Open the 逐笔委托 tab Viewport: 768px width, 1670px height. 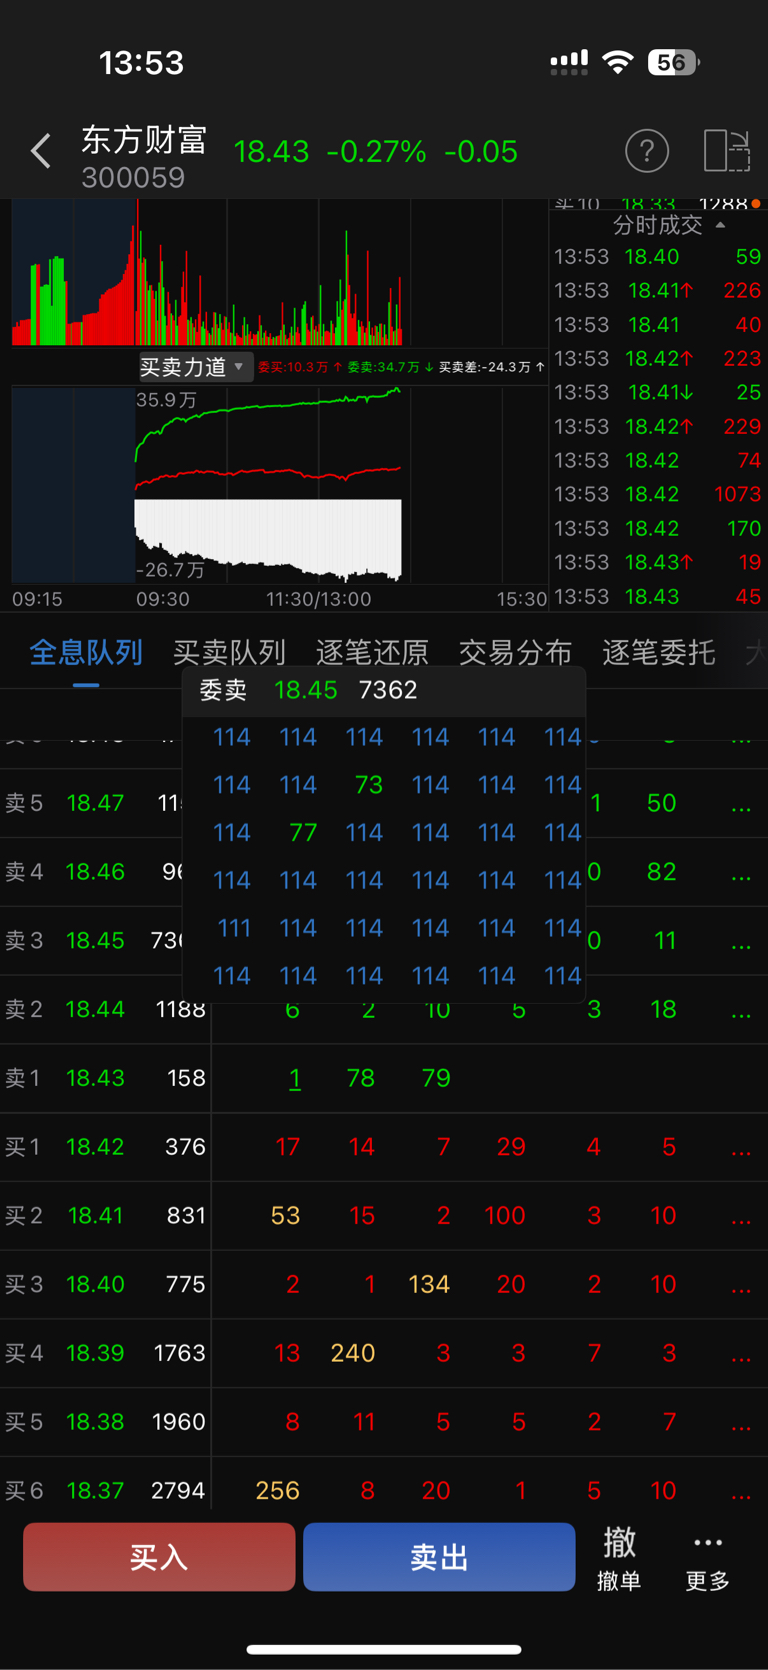(658, 653)
